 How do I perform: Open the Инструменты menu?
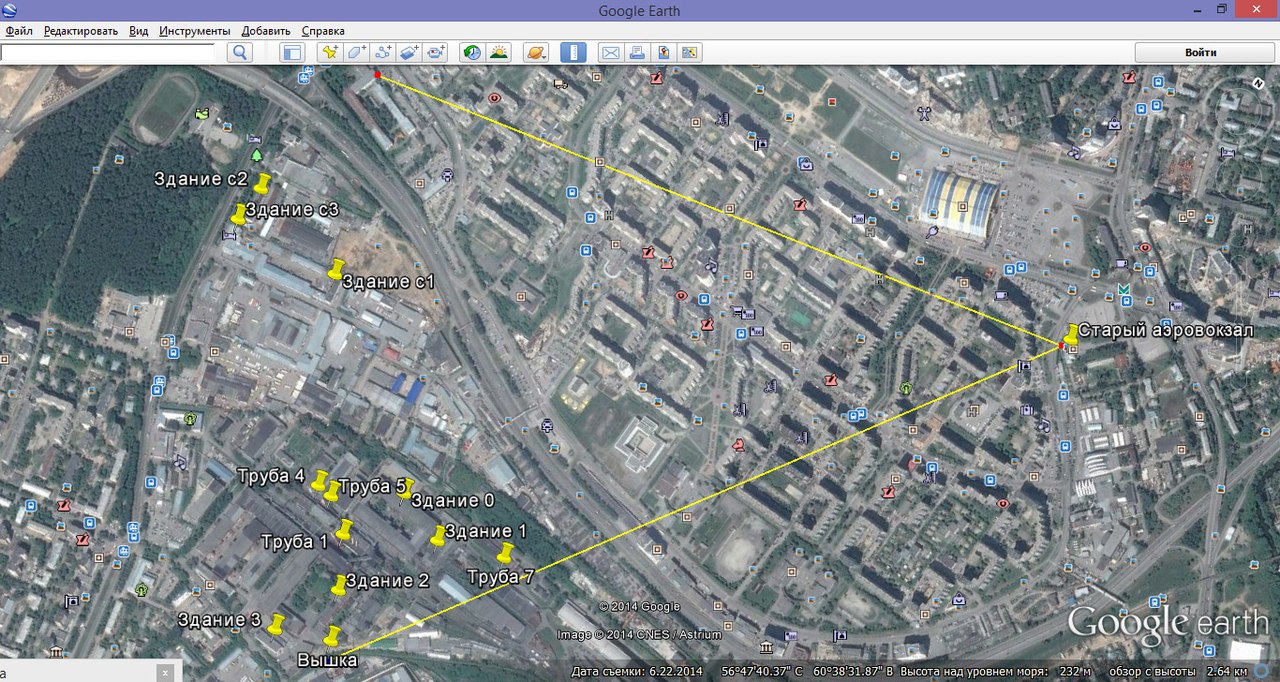click(x=194, y=31)
